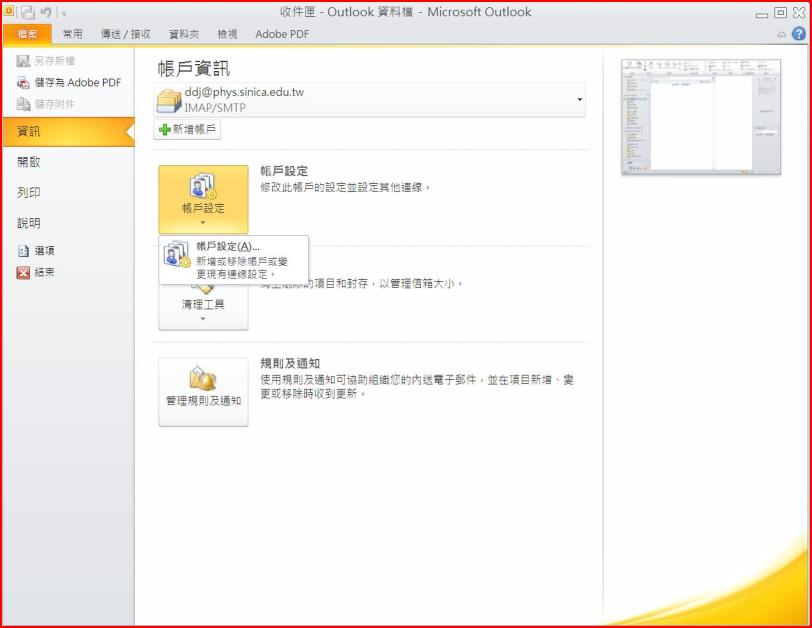The image size is (812, 628).
Task: Click the IMAP/SMTP account type text
Action: [215, 108]
